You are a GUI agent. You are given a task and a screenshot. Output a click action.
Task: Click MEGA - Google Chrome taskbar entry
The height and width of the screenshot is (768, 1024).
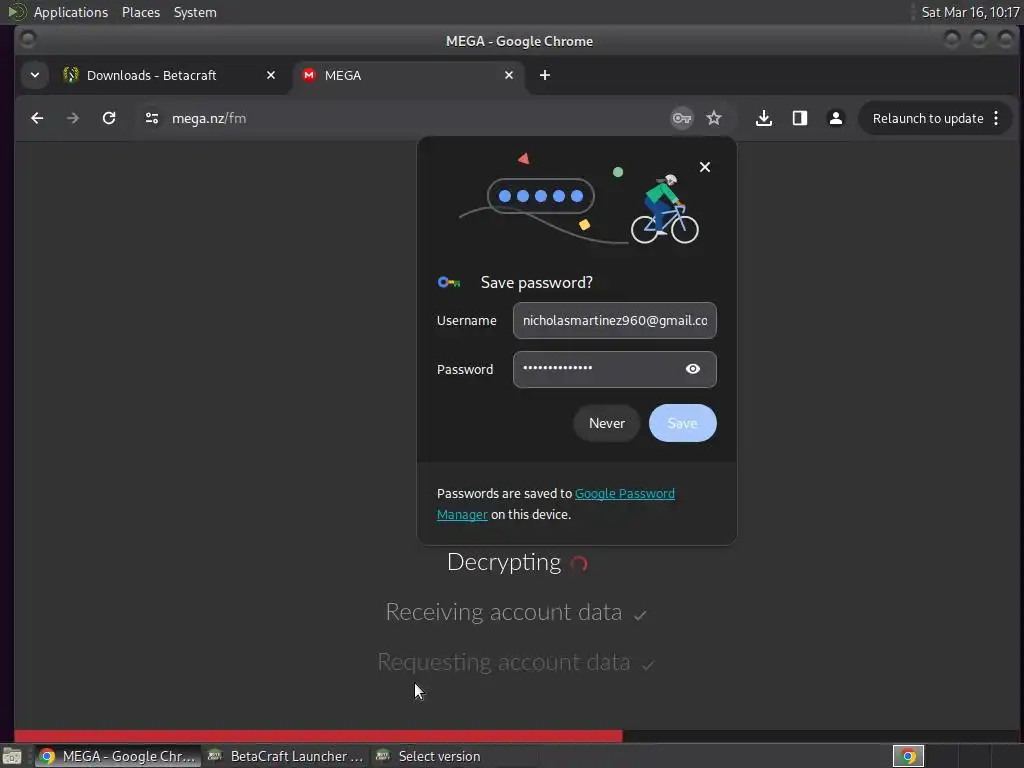(x=118, y=756)
